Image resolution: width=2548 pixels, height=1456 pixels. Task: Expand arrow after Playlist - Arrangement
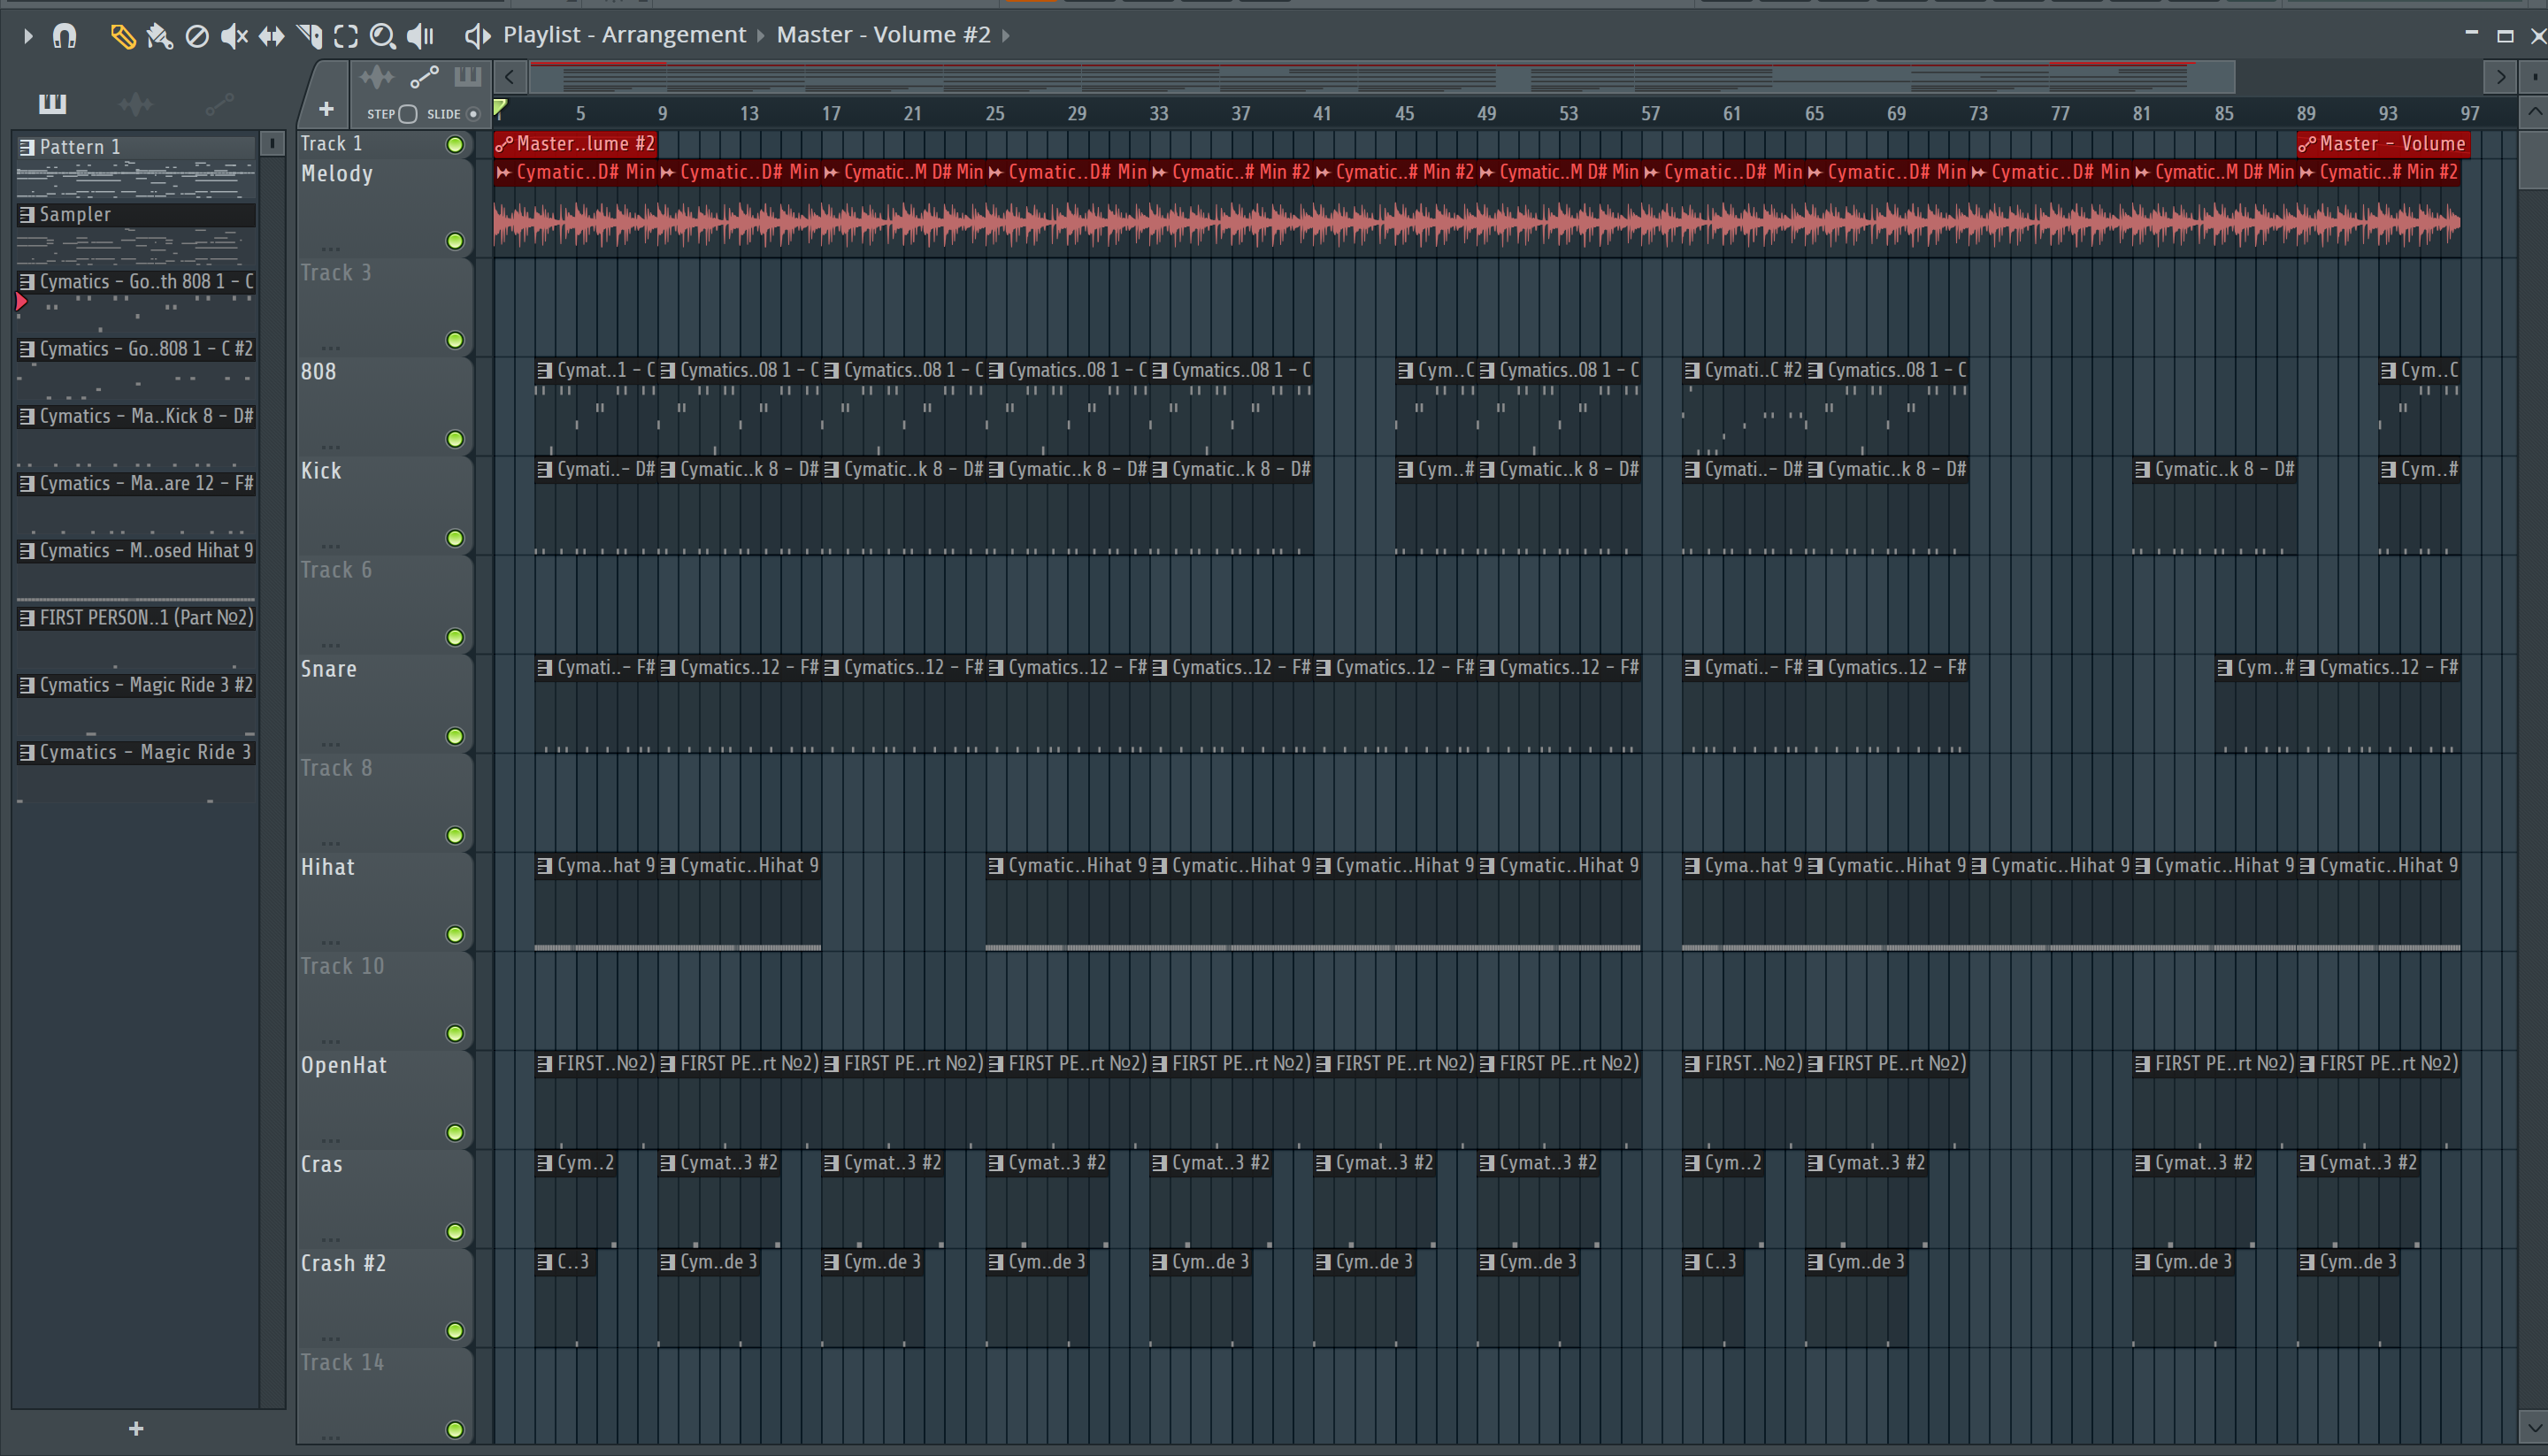click(760, 36)
